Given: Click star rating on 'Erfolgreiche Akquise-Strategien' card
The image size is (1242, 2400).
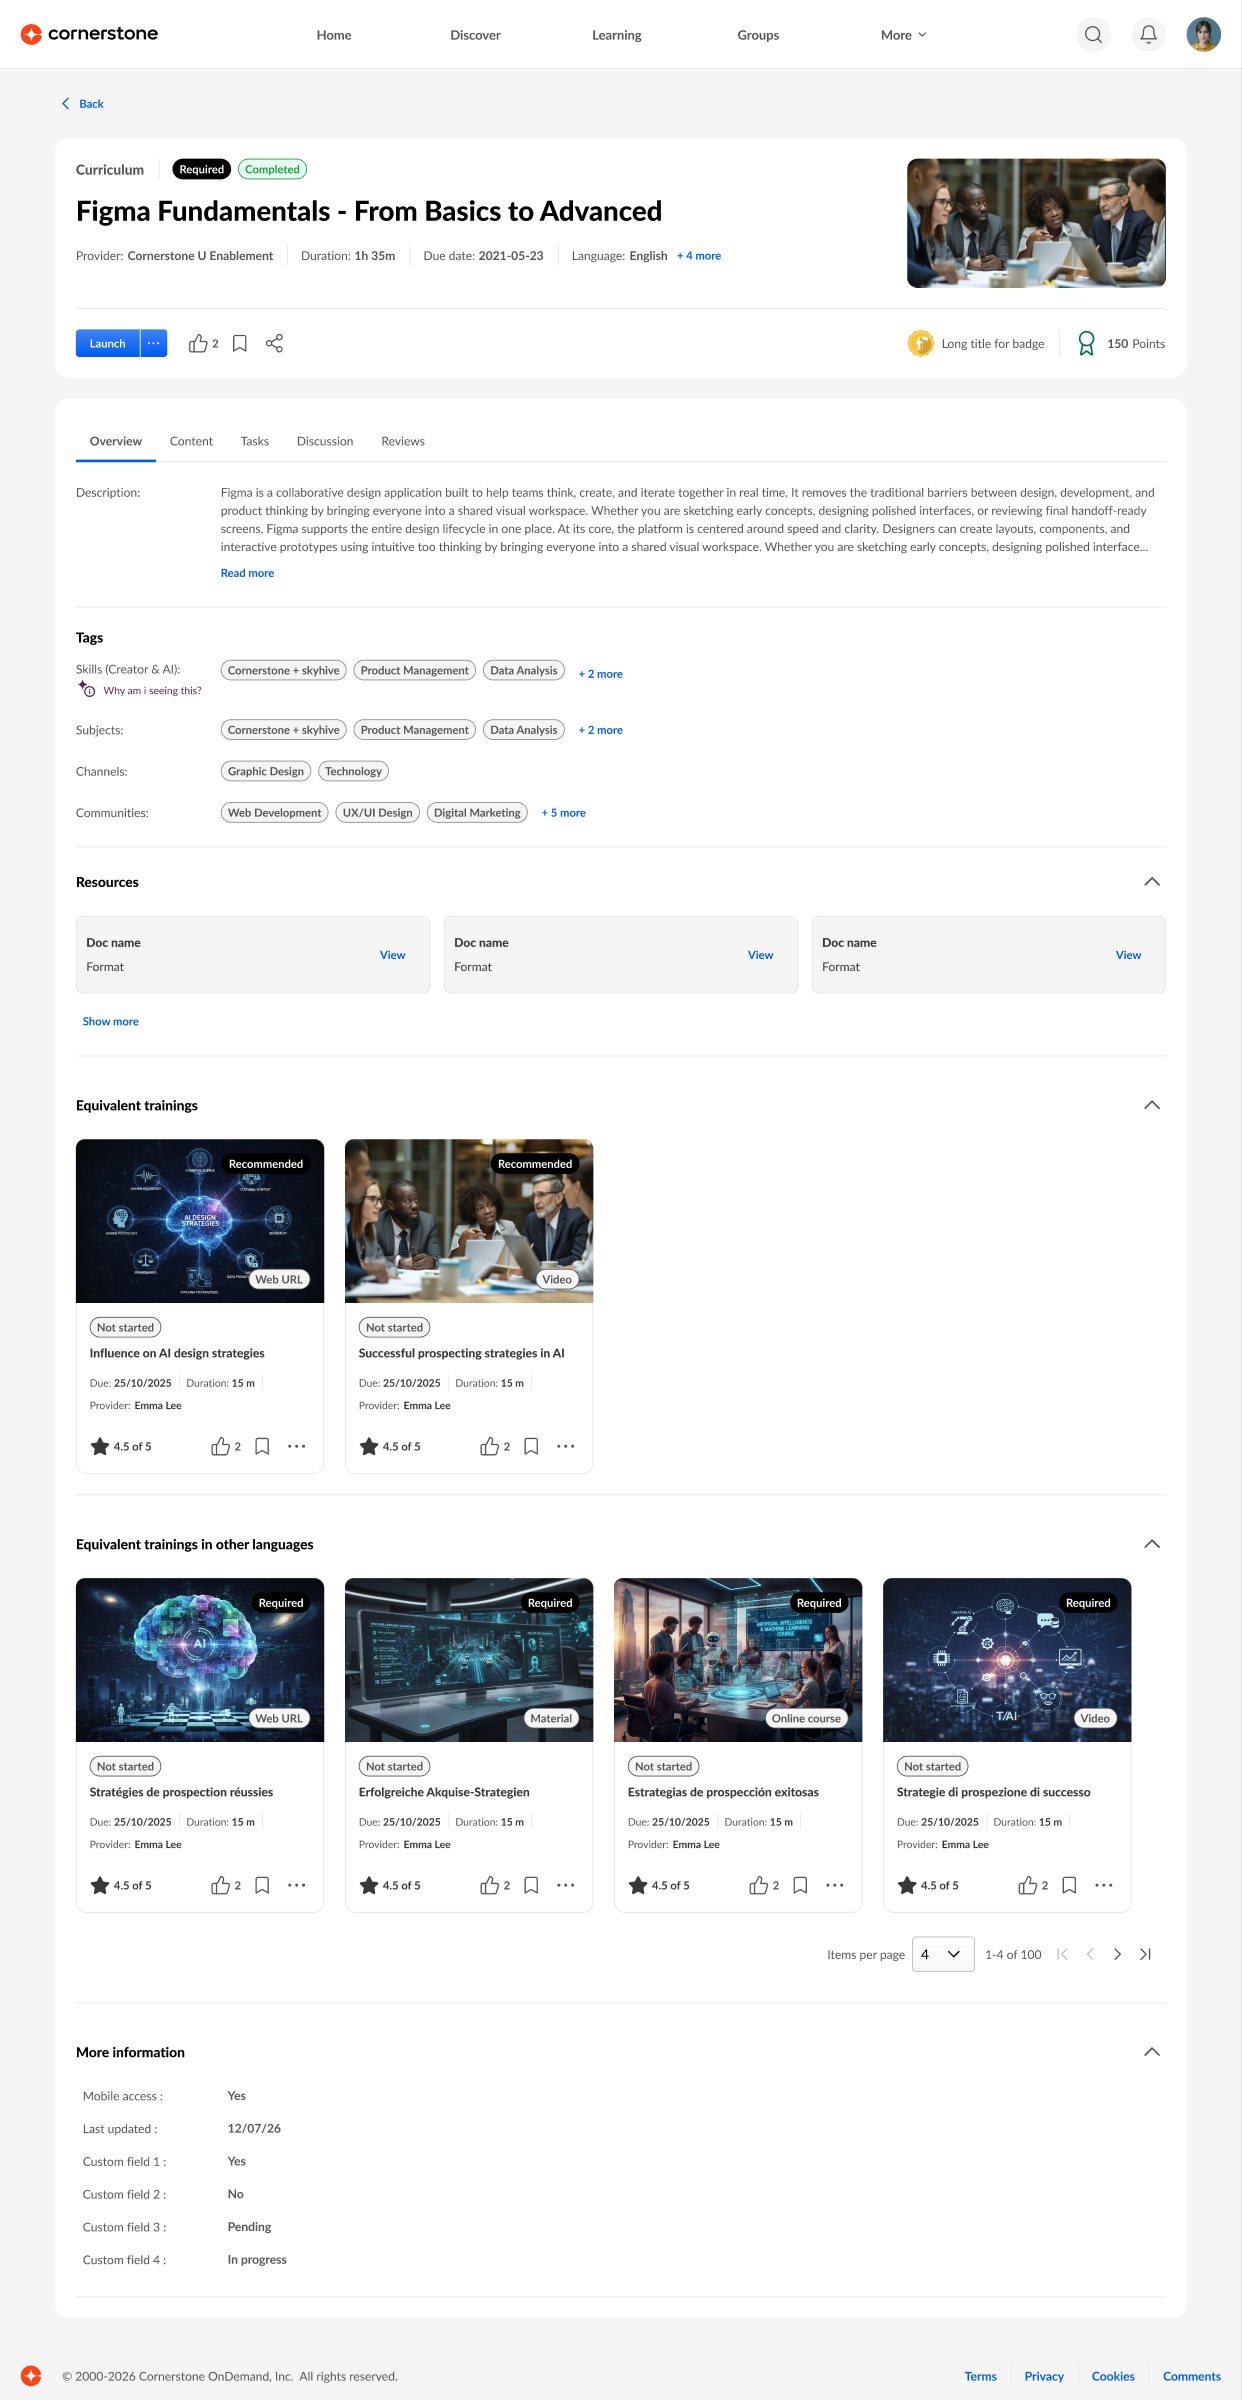Looking at the screenshot, I should click(x=368, y=1885).
